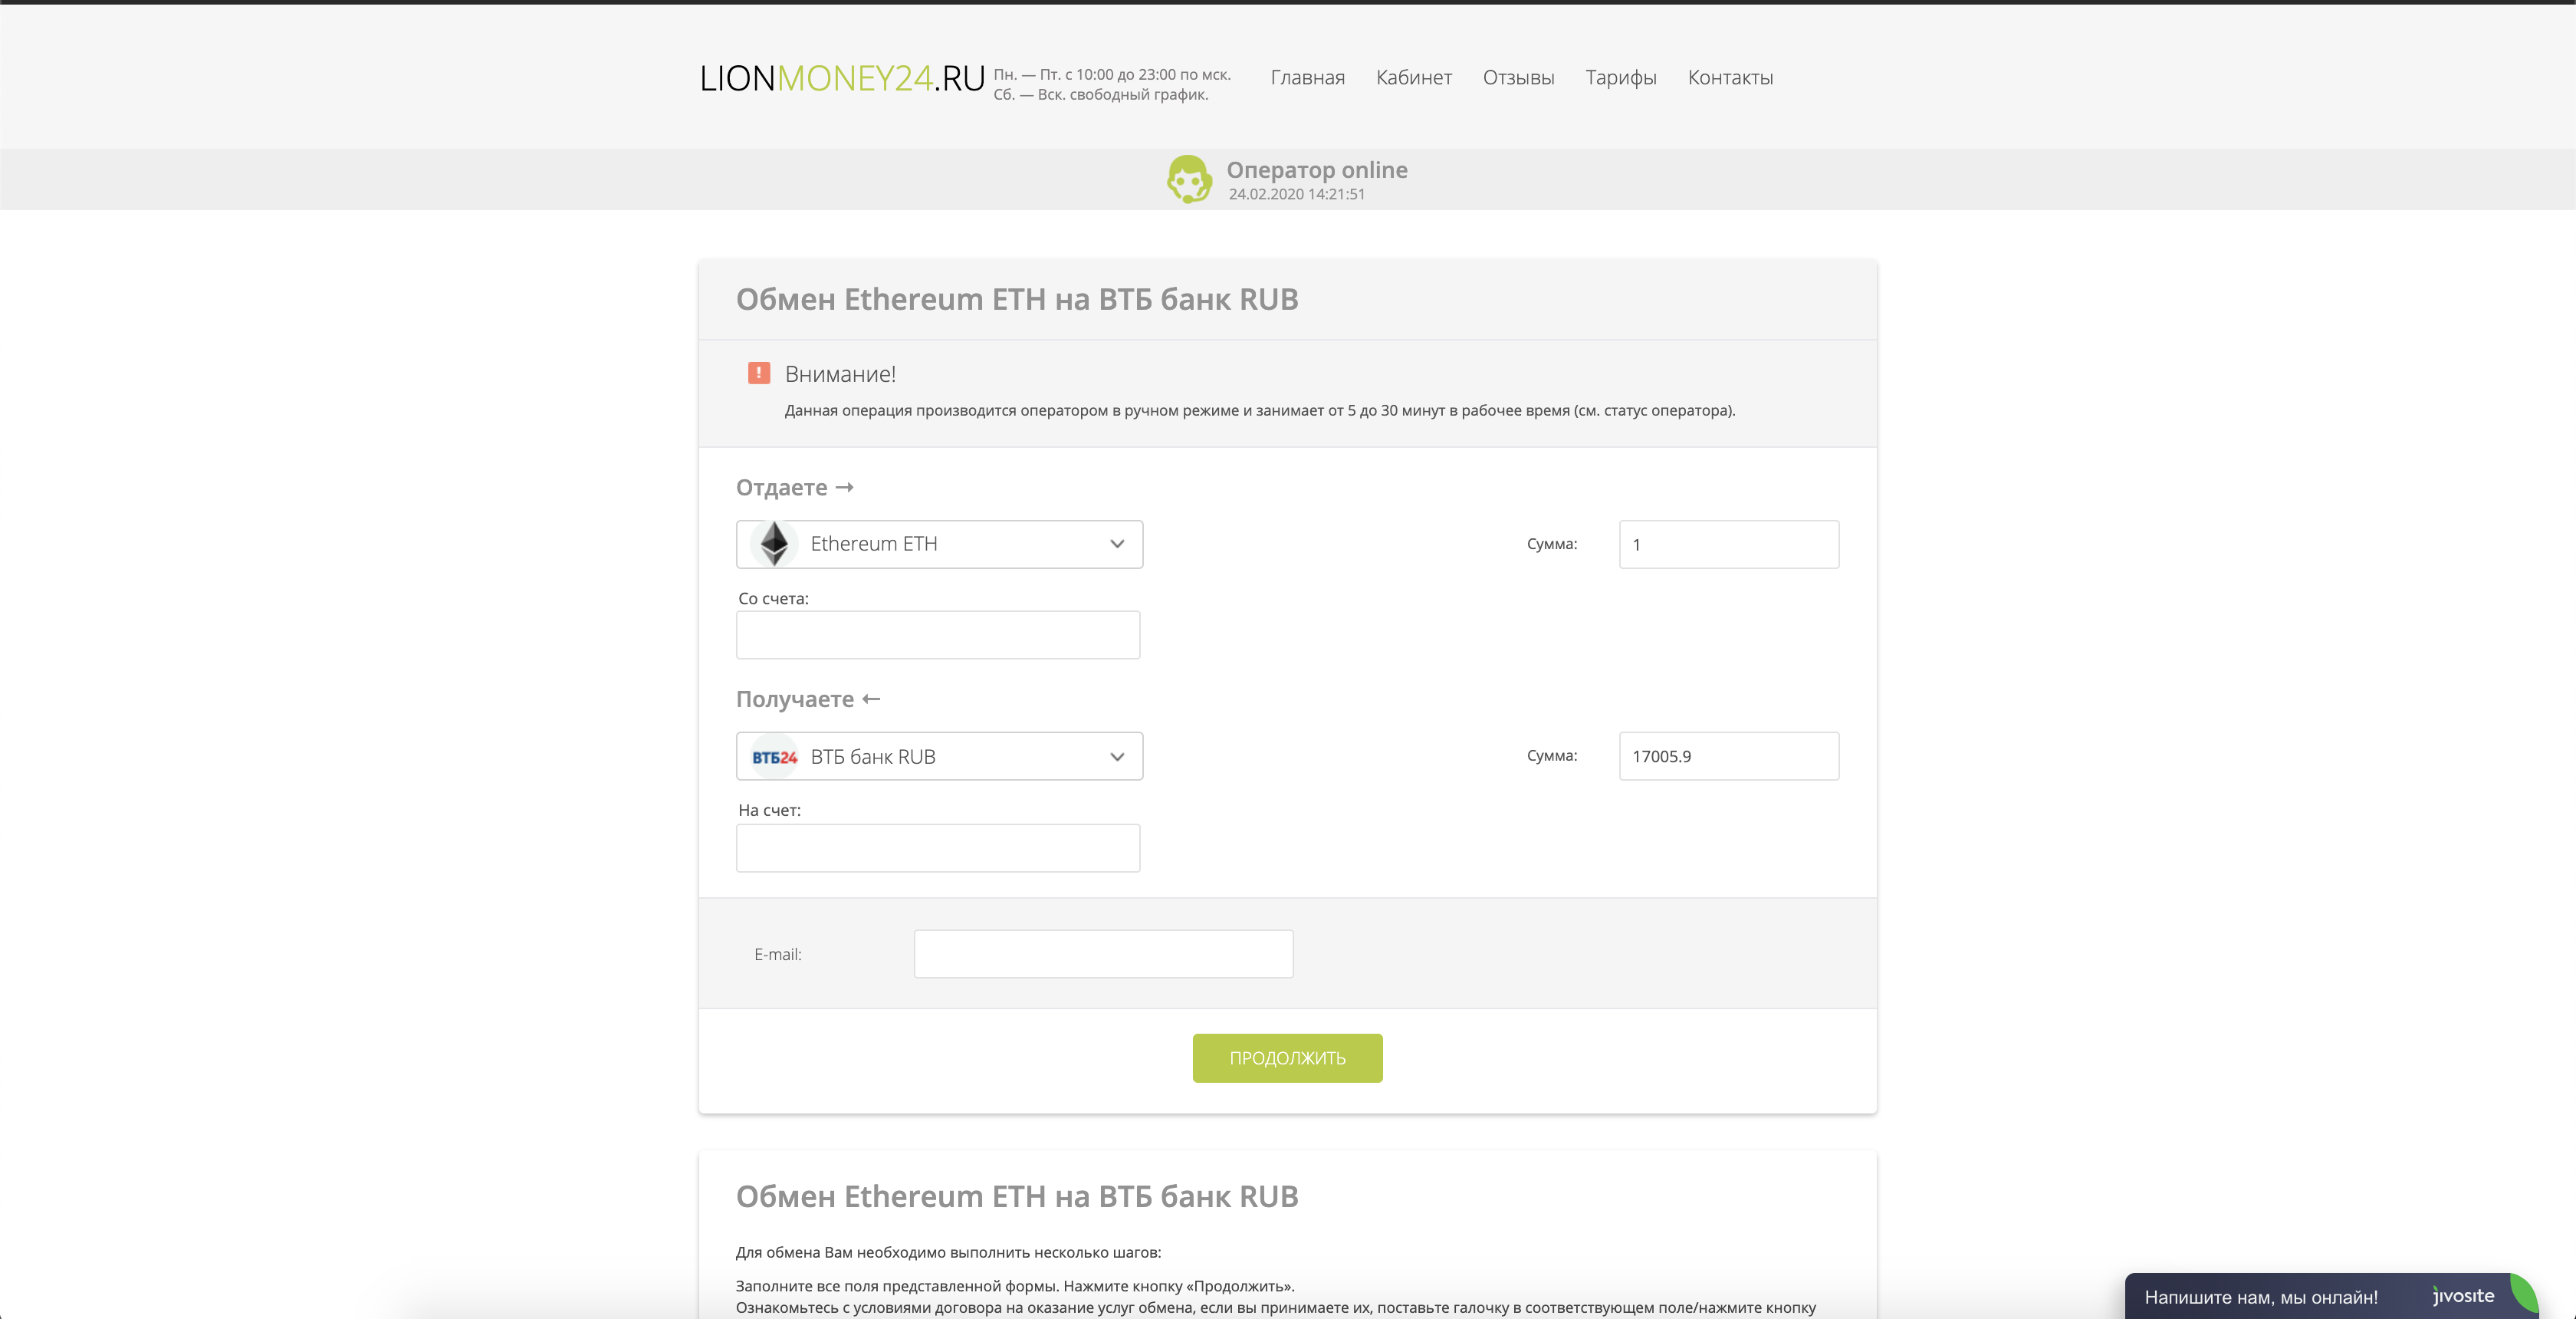The height and width of the screenshot is (1319, 2576).
Task: Go to the Отзывы page
Action: (1518, 78)
